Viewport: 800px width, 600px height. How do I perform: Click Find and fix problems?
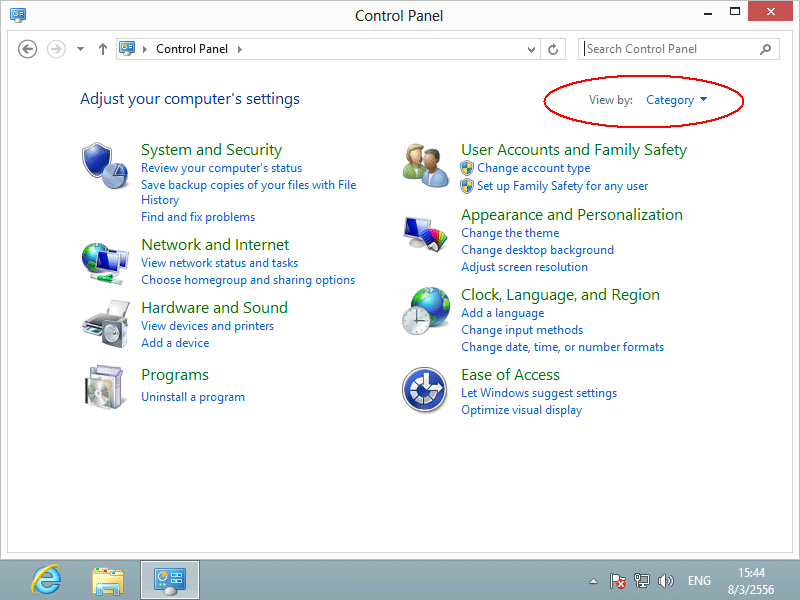point(198,217)
